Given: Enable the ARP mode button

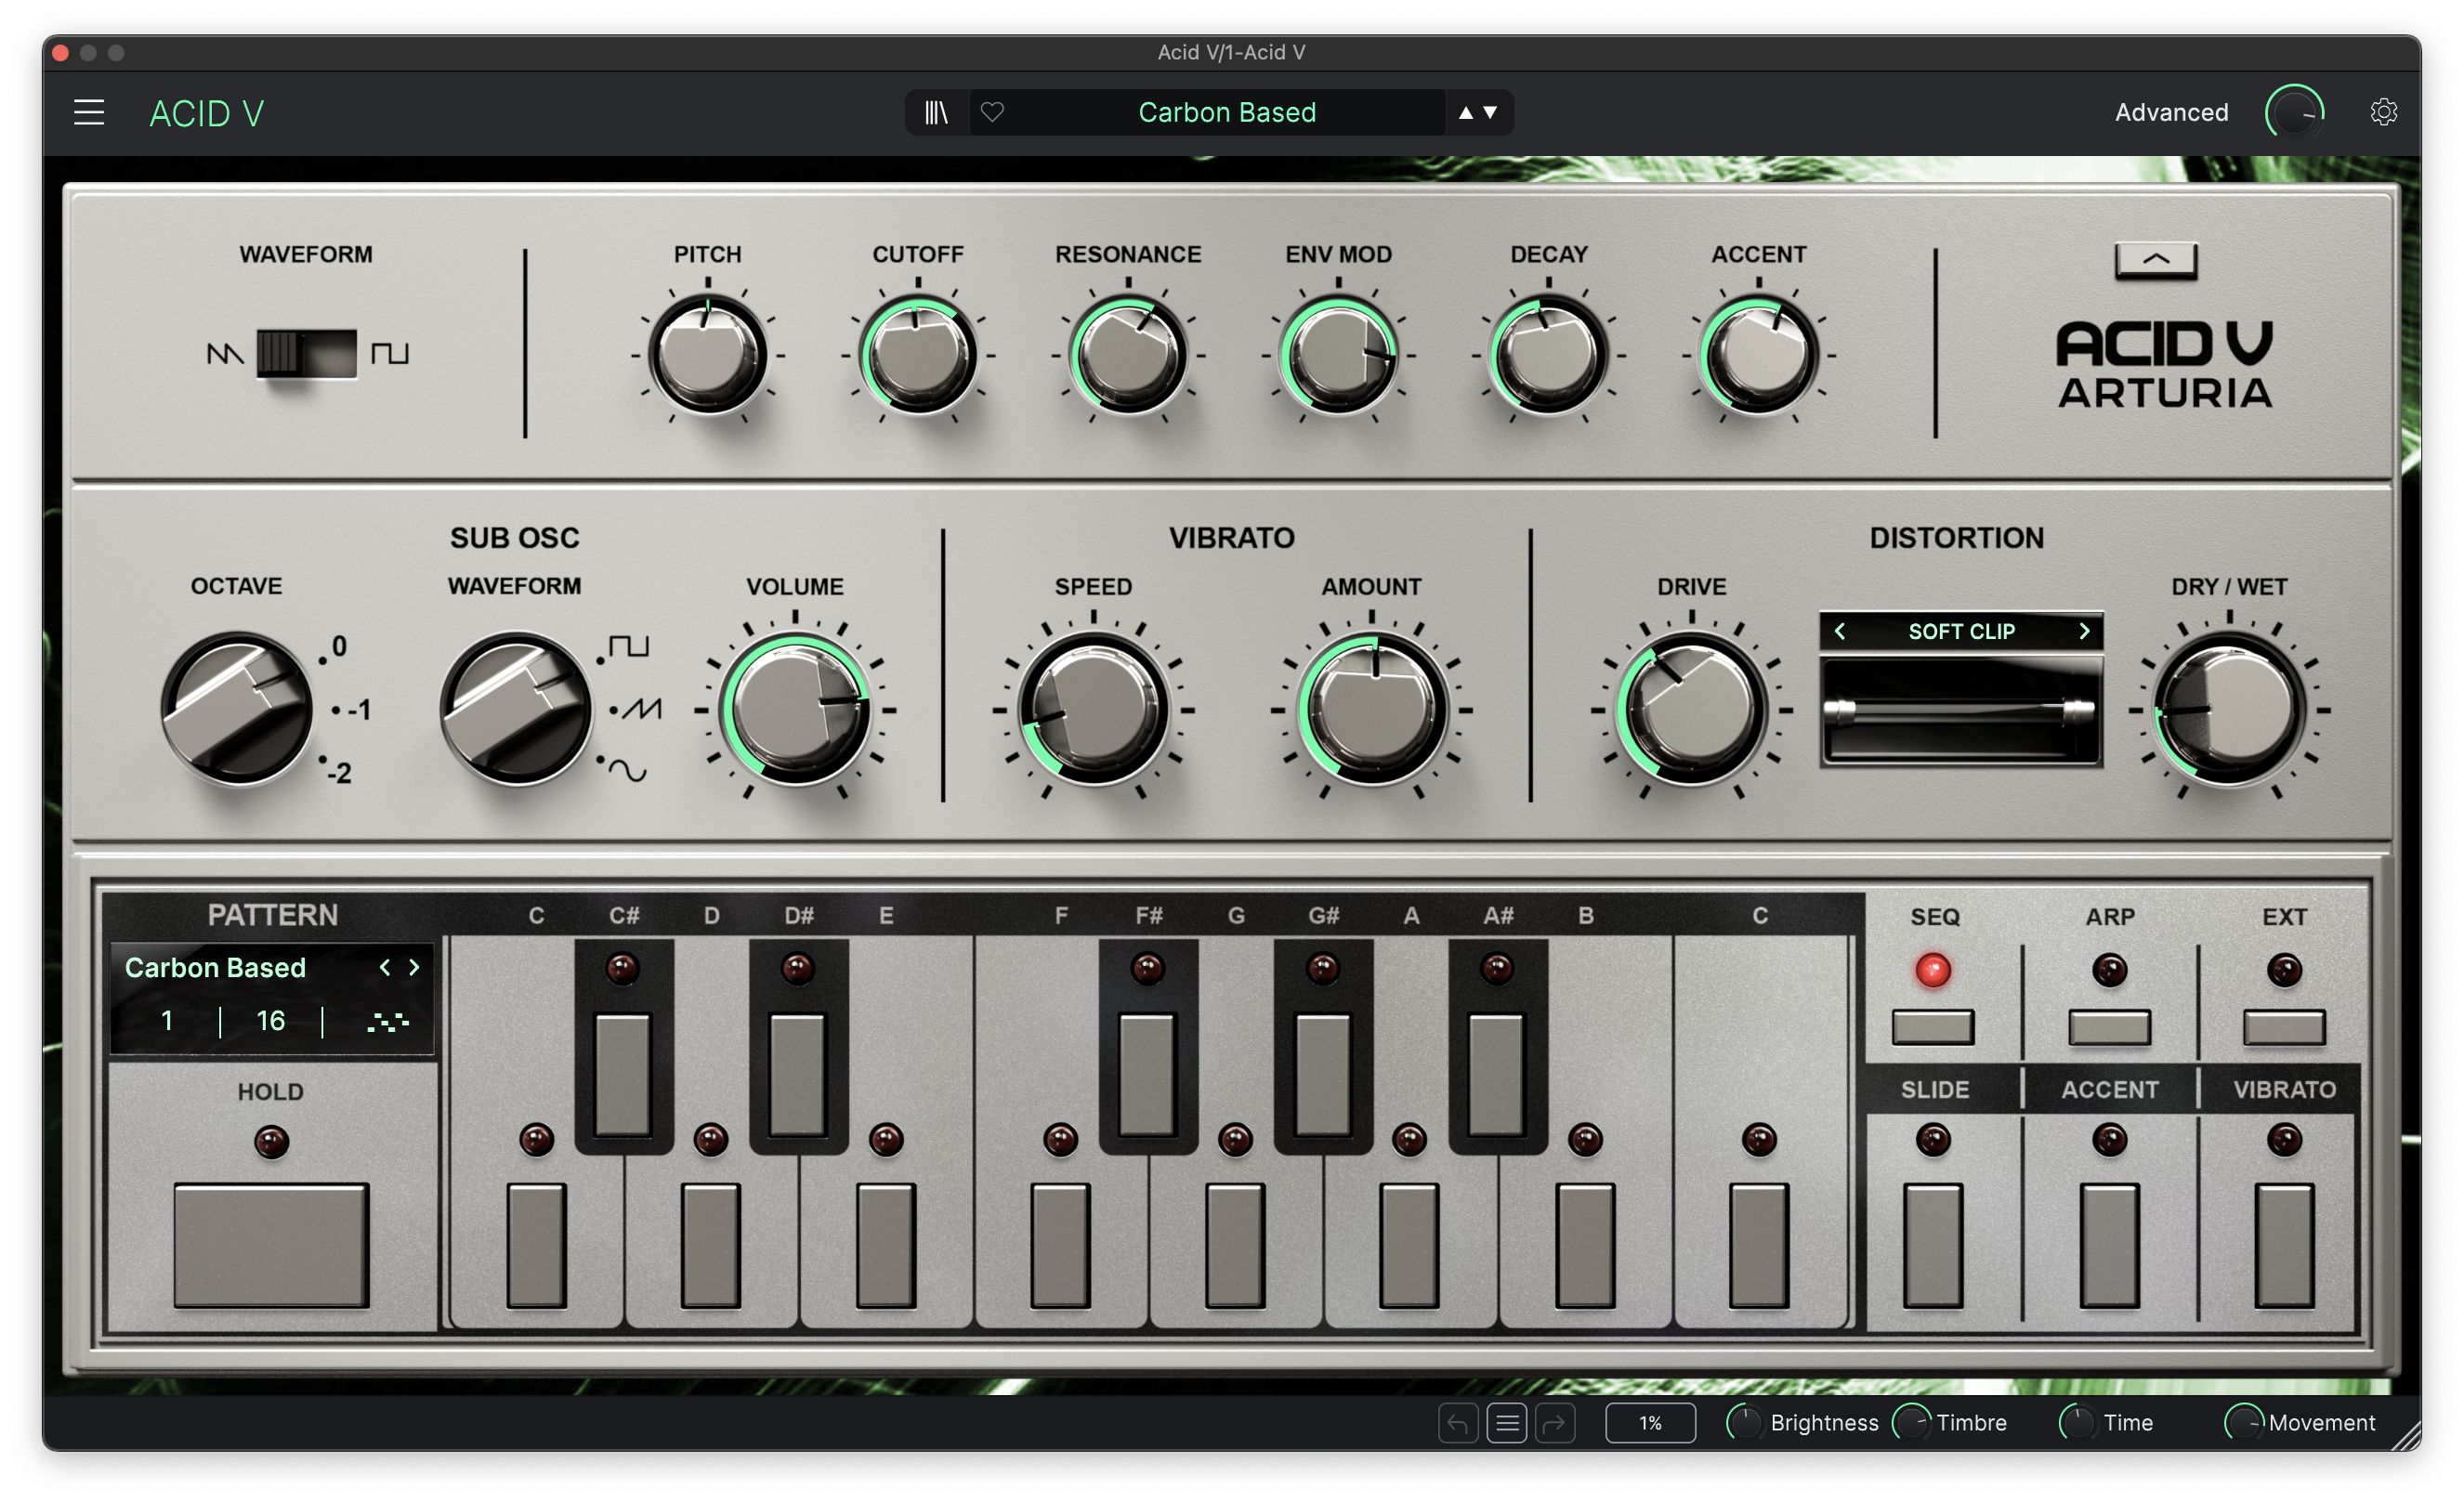Looking at the screenshot, I should tap(2109, 1027).
